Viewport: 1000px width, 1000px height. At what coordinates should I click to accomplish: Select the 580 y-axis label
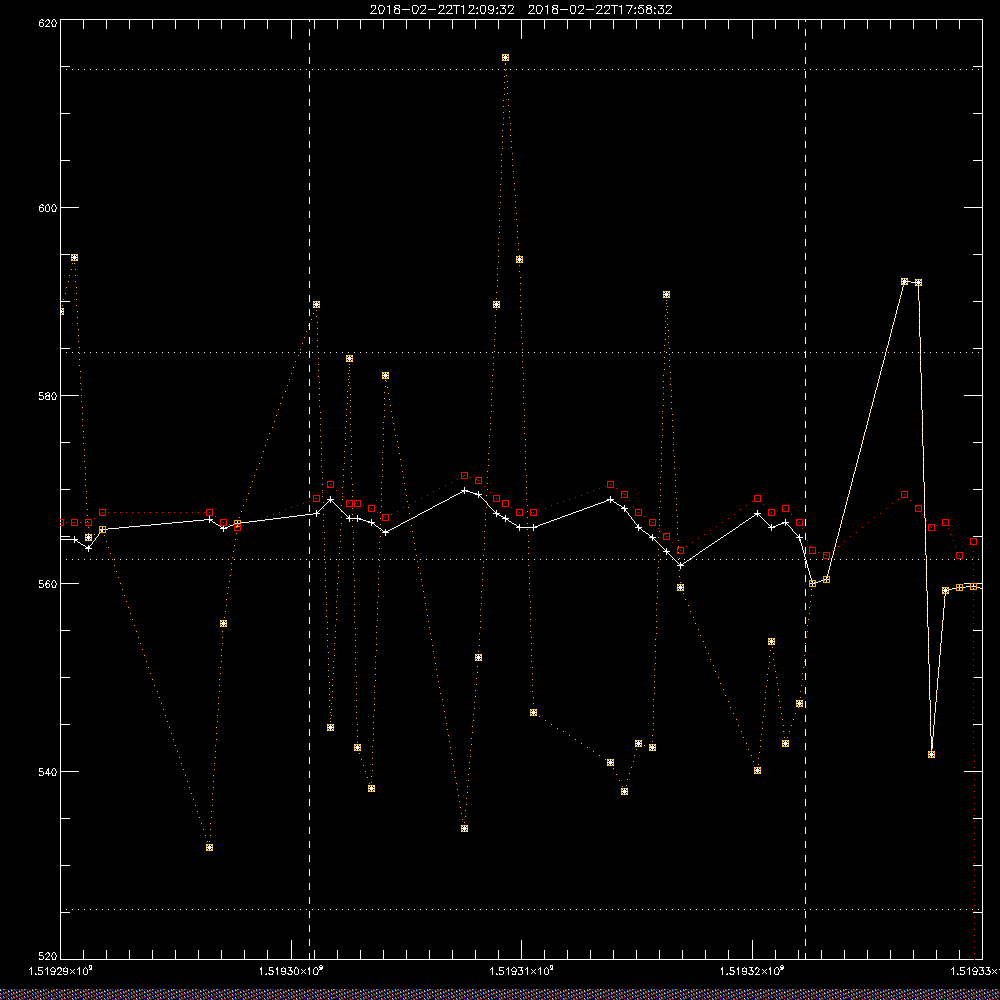tap(48, 395)
